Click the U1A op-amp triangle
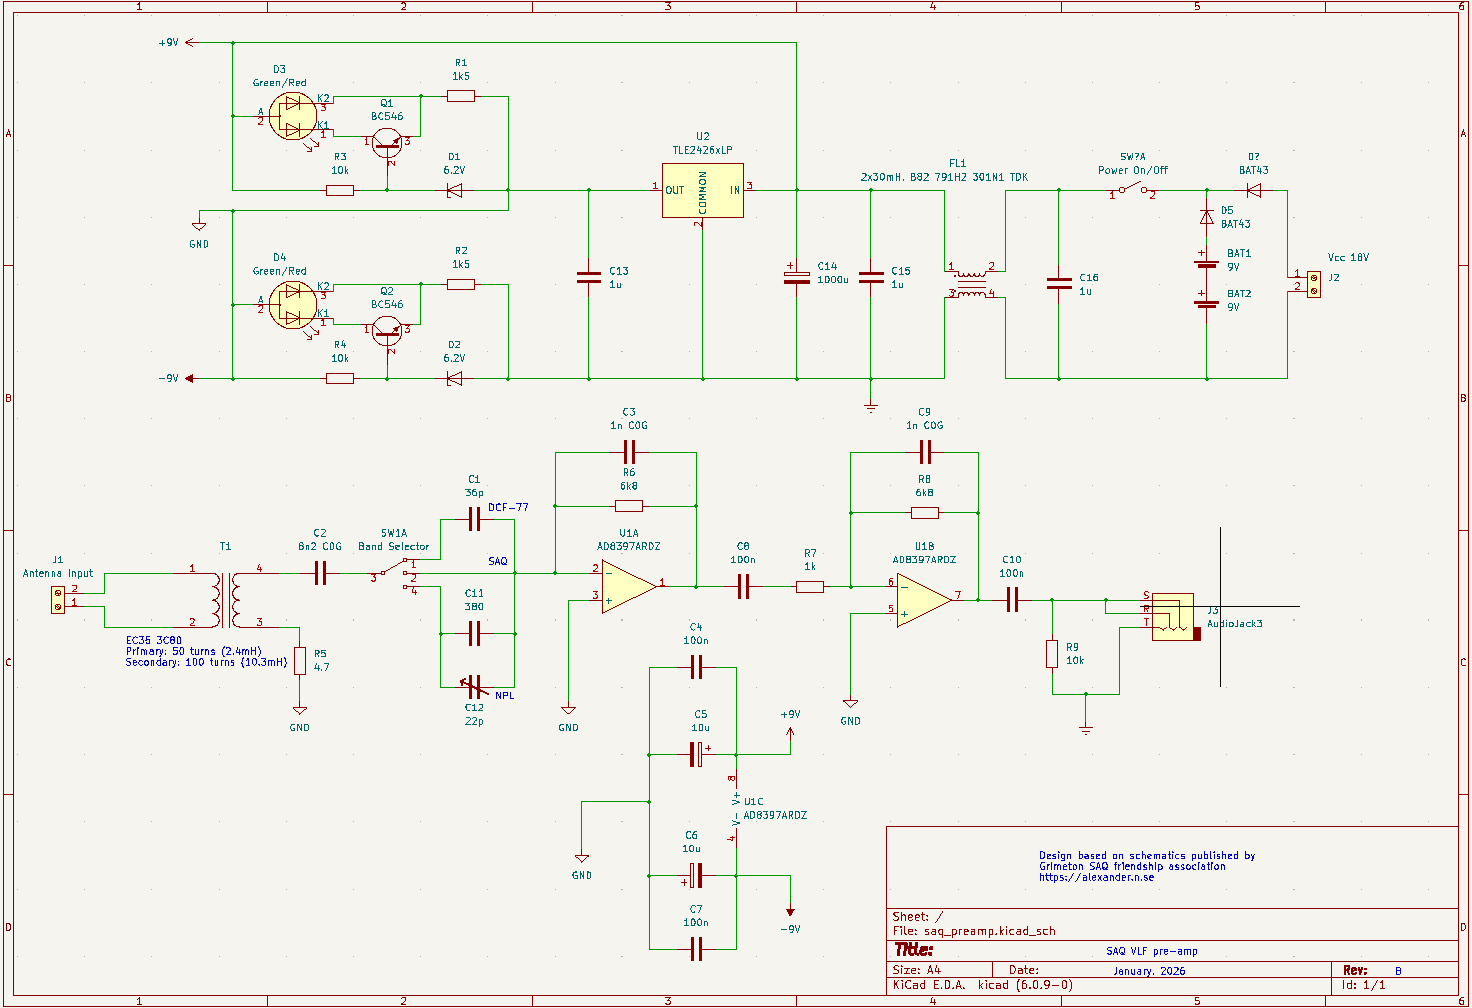 [x=627, y=586]
